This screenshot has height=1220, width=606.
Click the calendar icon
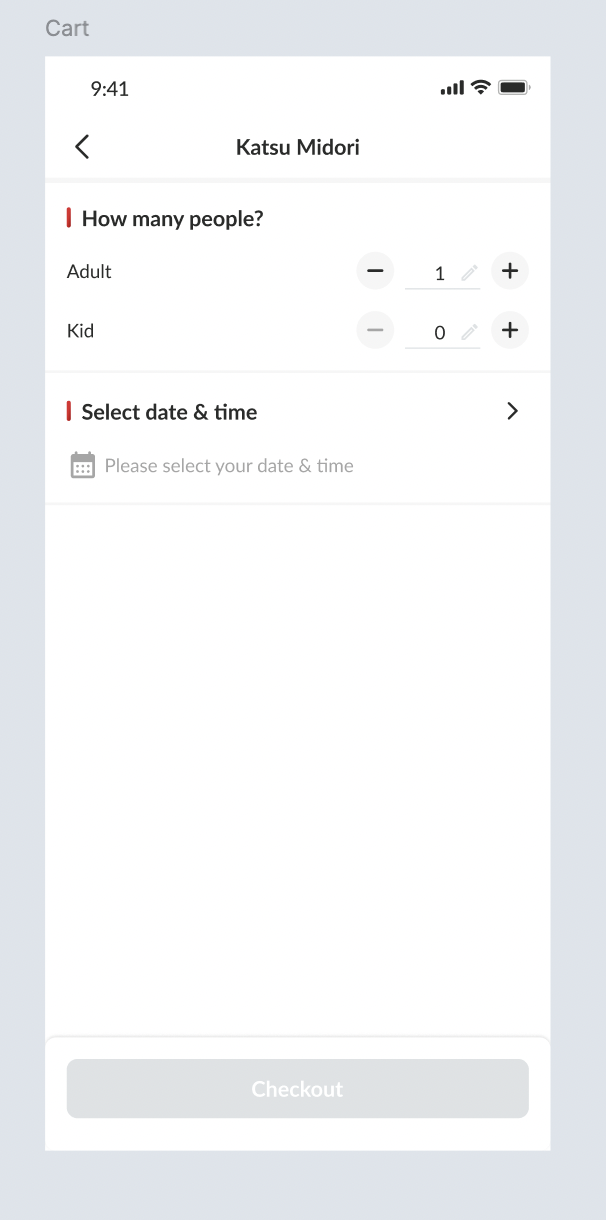[83, 465]
